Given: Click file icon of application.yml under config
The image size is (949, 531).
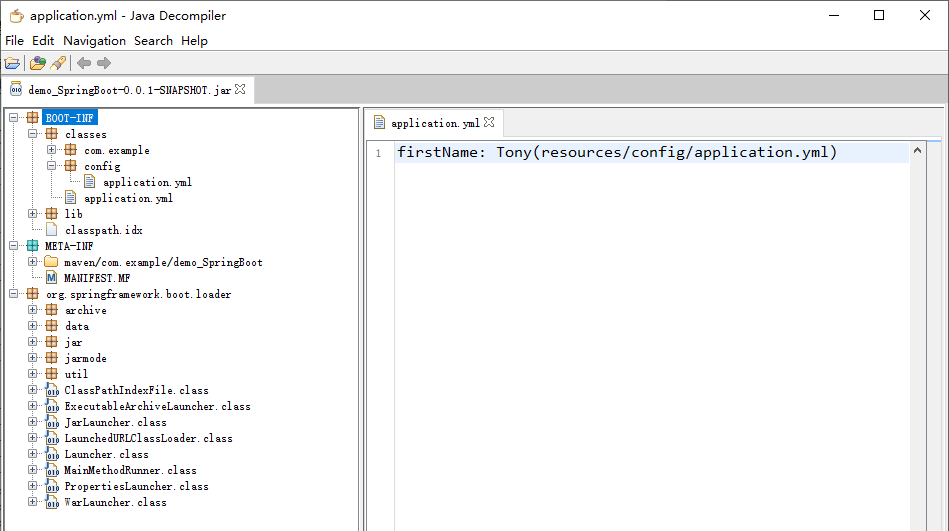Looking at the screenshot, I should (90, 182).
